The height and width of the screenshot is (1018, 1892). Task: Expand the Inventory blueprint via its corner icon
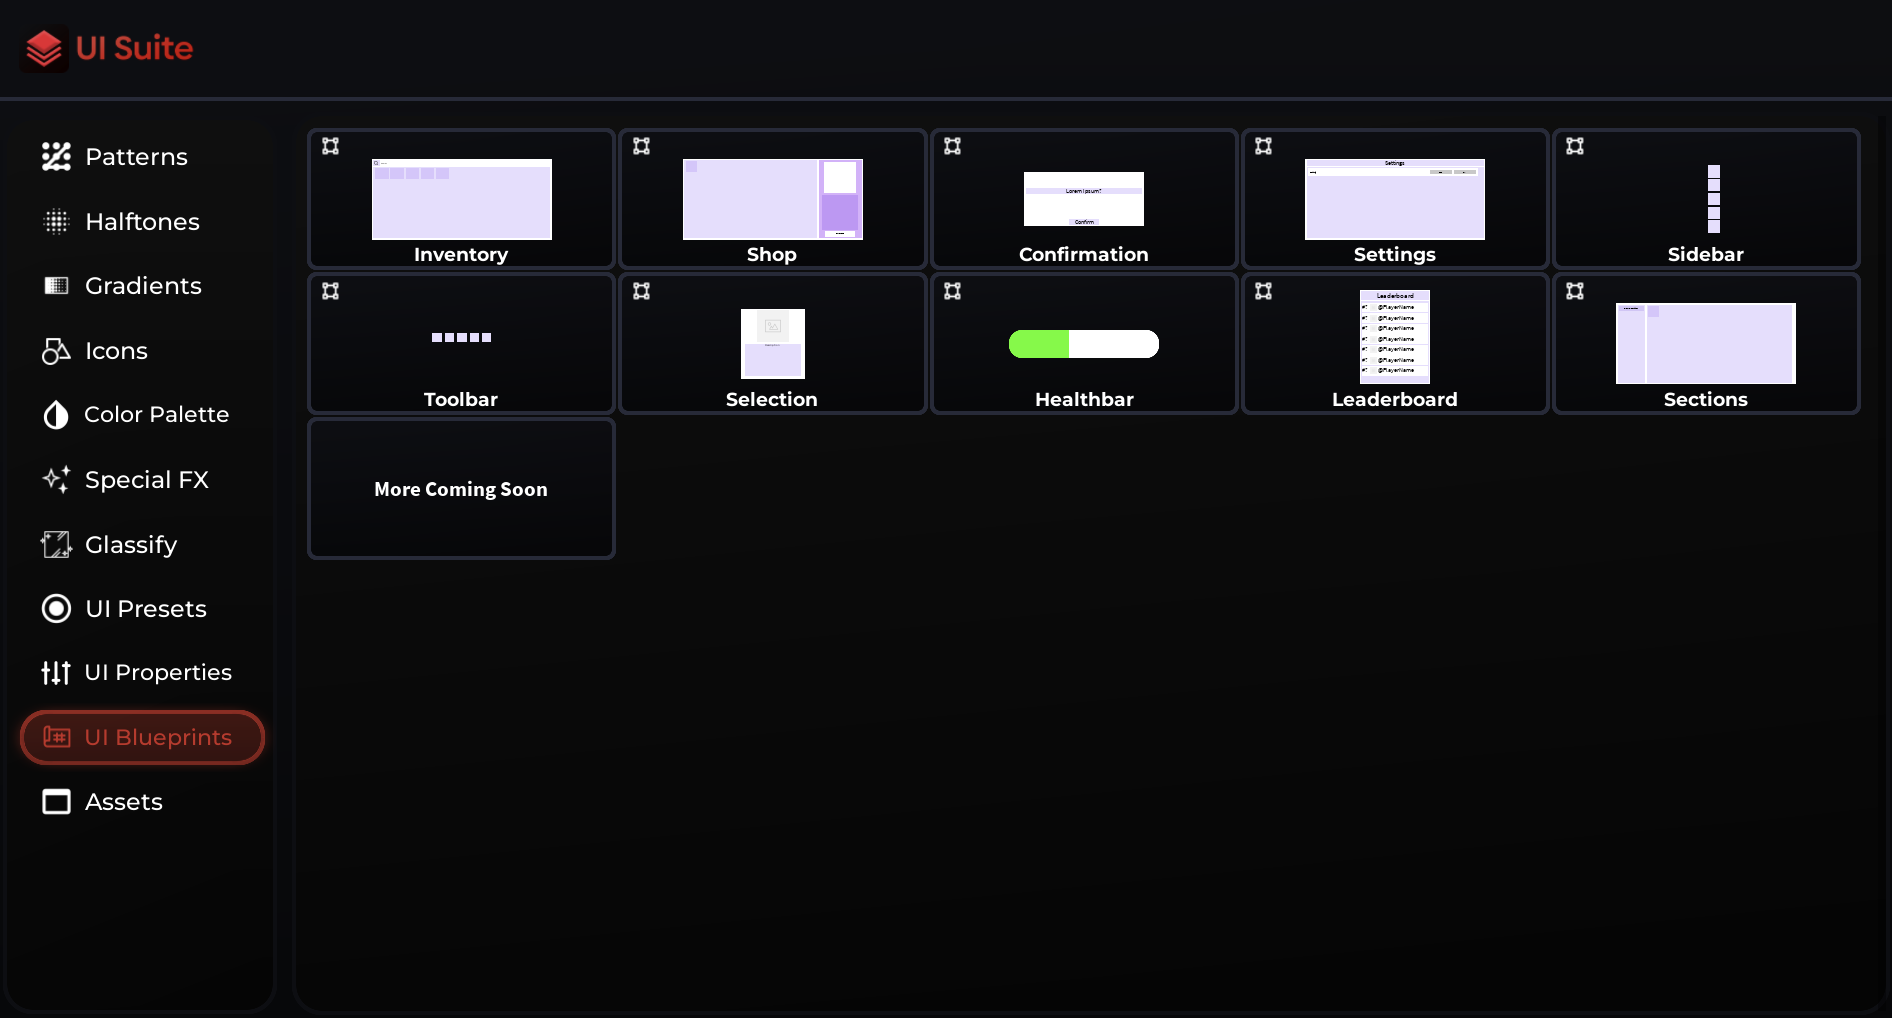click(330, 145)
